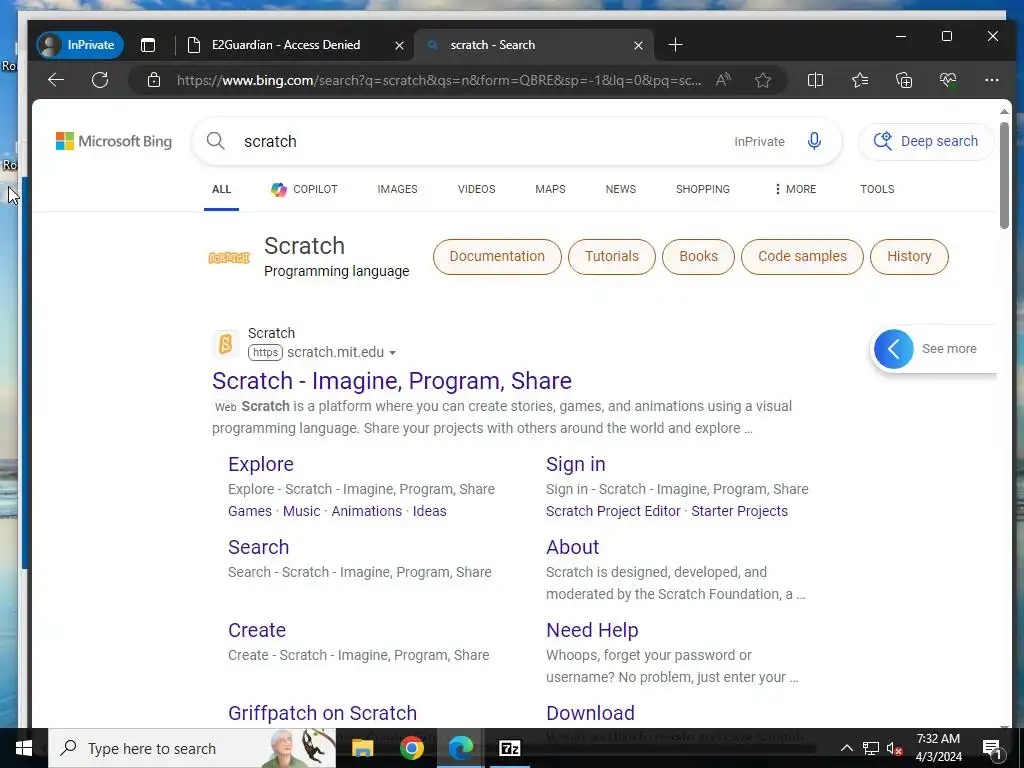Go back using the back arrow
The image size is (1024, 768).
56,80
